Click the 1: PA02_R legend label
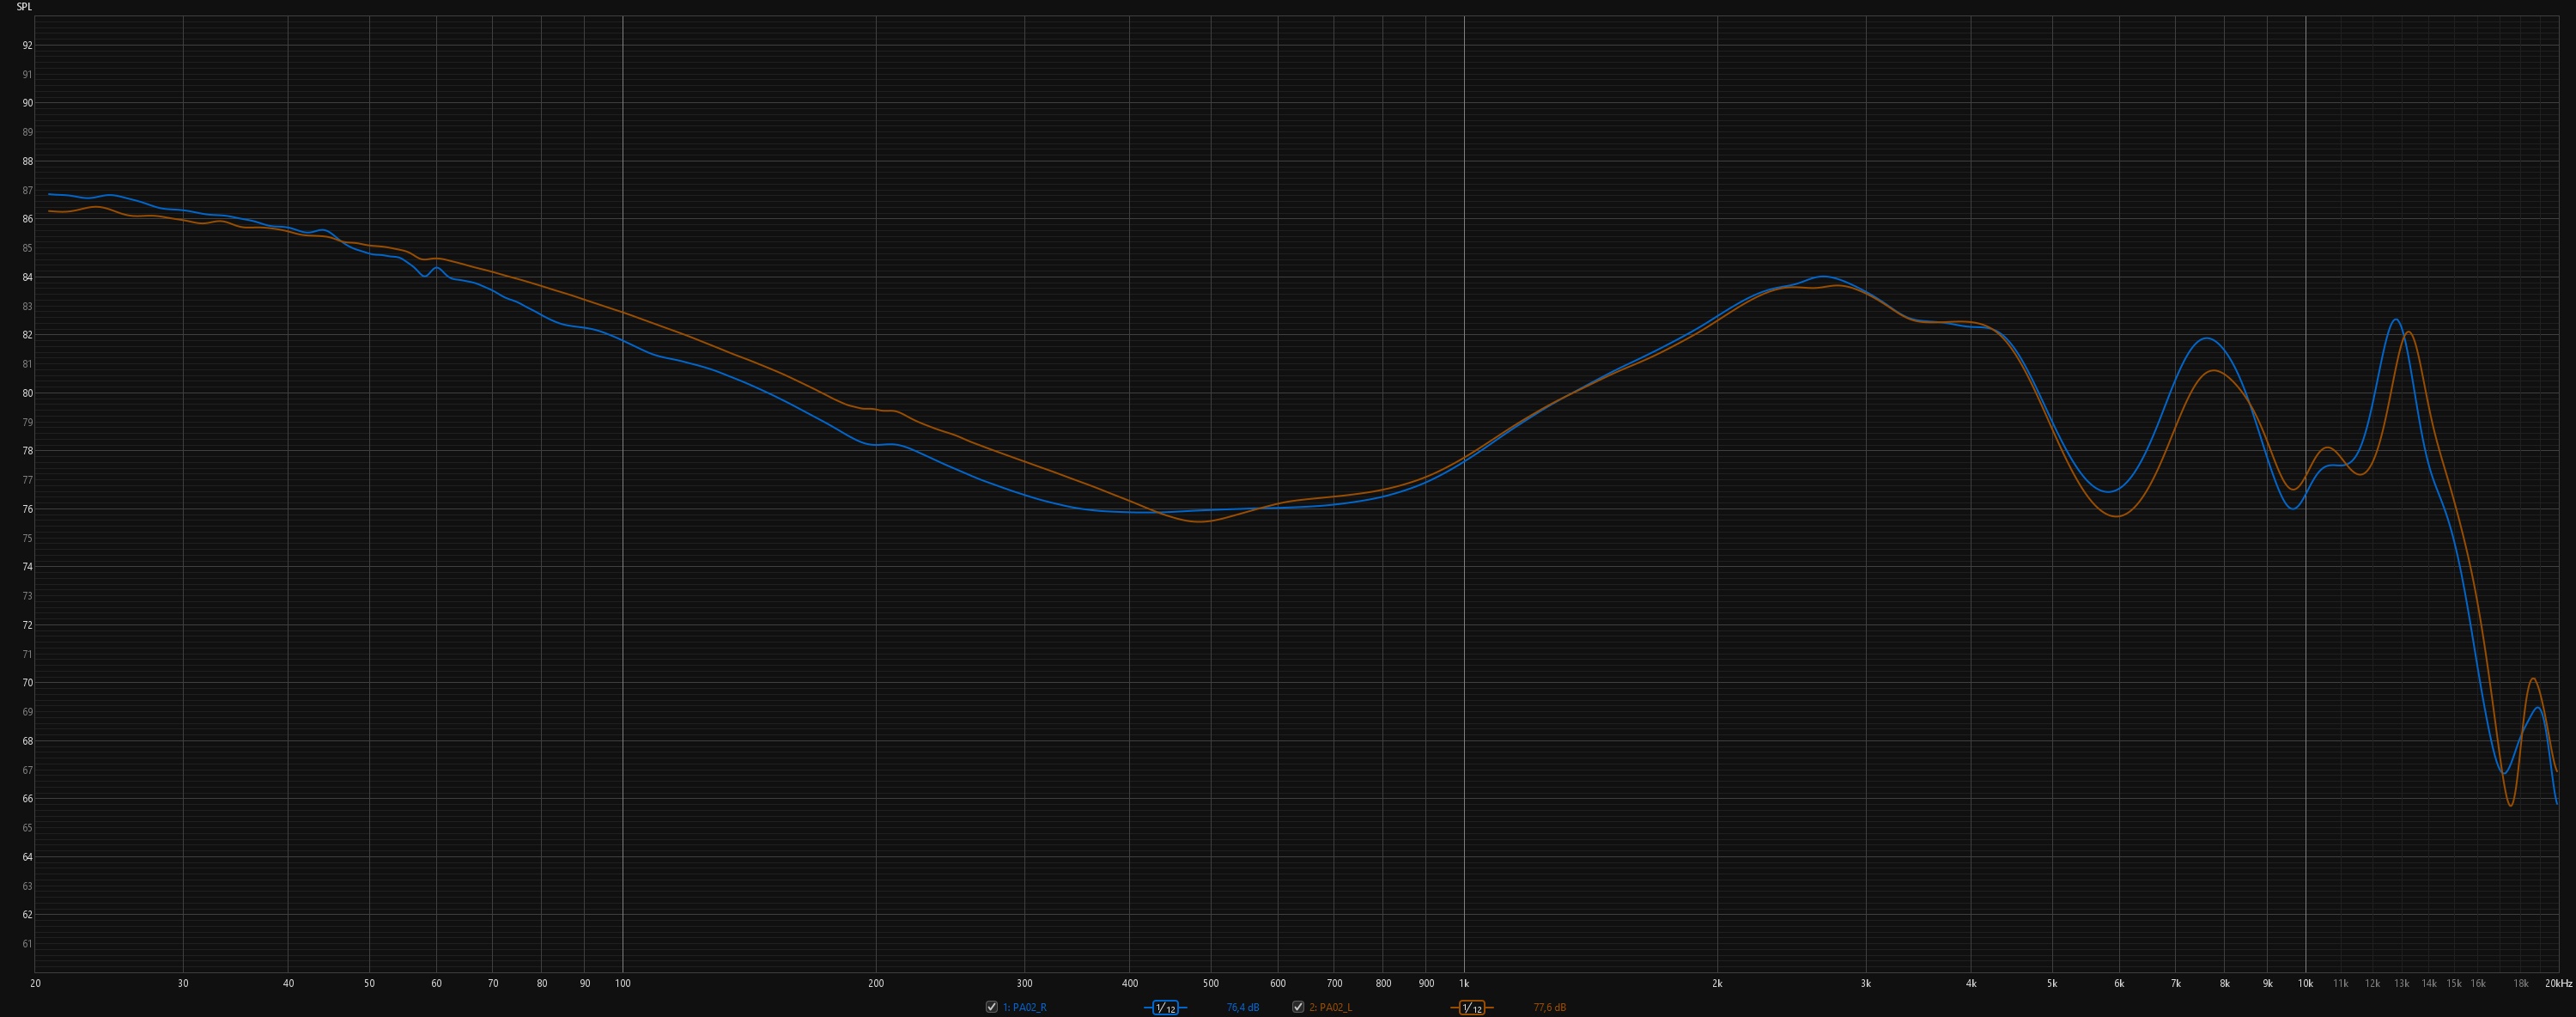Image resolution: width=2576 pixels, height=1017 pixels. pos(1024,1007)
